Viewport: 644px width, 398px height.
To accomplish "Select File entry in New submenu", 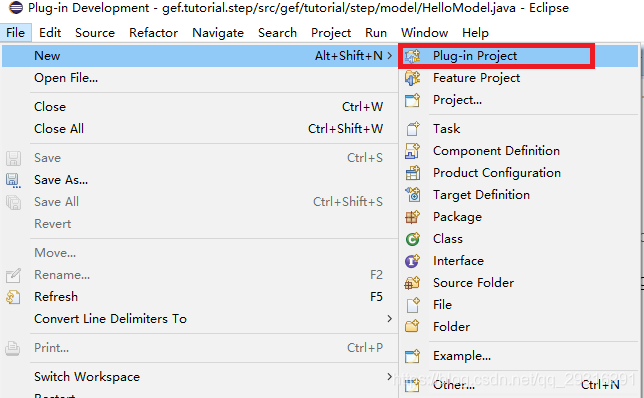I will click(x=519, y=305).
